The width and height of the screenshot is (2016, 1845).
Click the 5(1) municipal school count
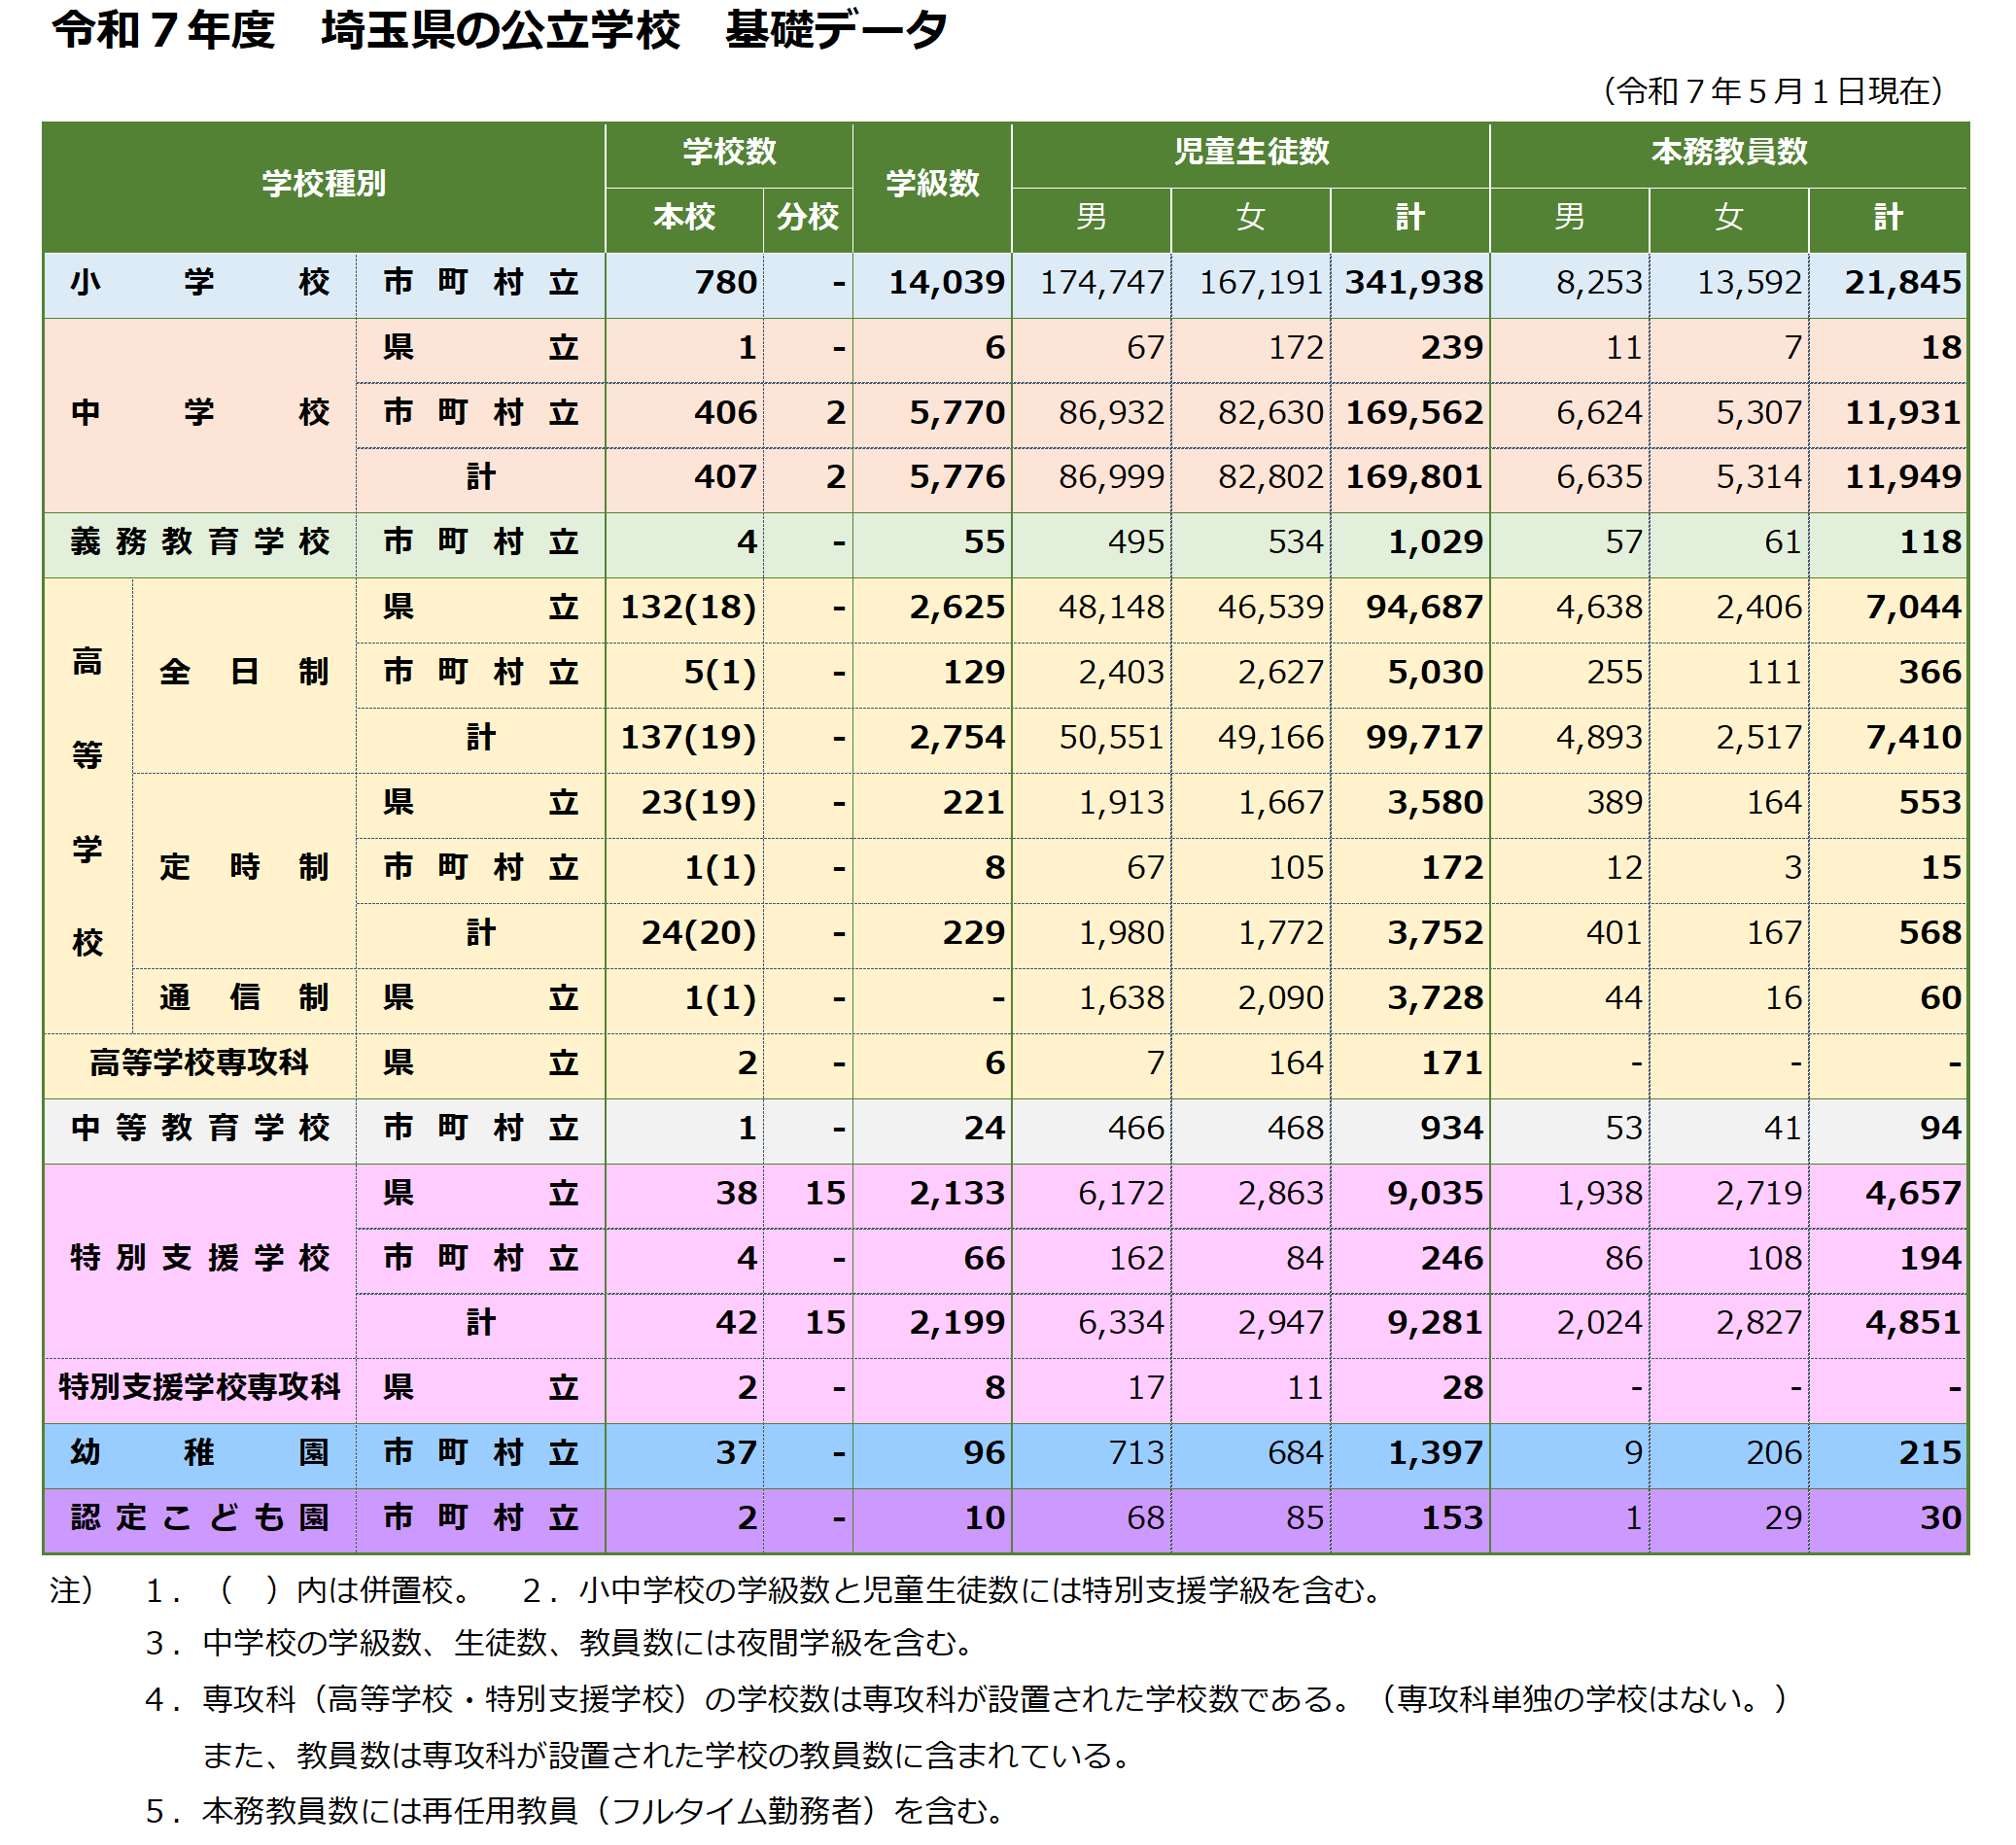[x=684, y=673]
